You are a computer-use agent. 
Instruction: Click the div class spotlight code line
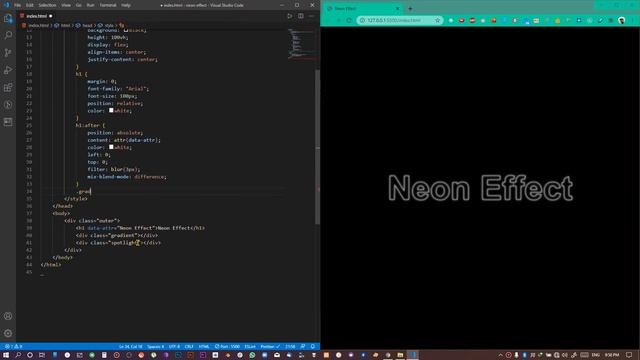click(118, 242)
